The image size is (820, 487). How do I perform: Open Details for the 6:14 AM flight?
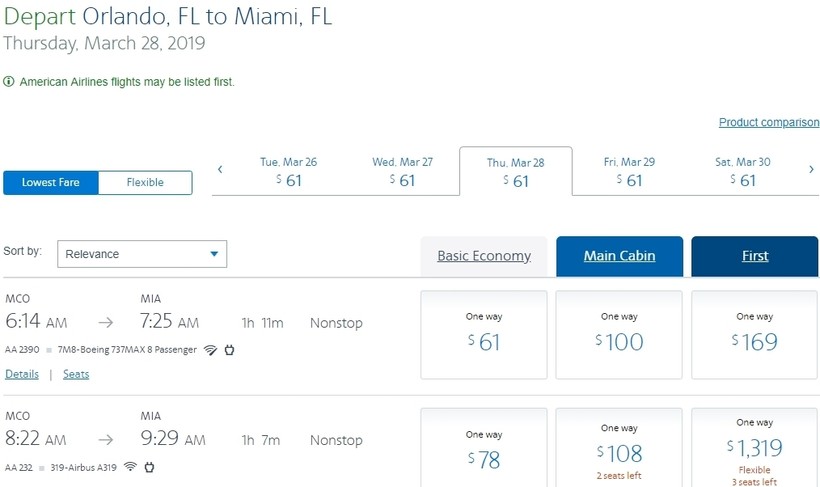(22, 374)
